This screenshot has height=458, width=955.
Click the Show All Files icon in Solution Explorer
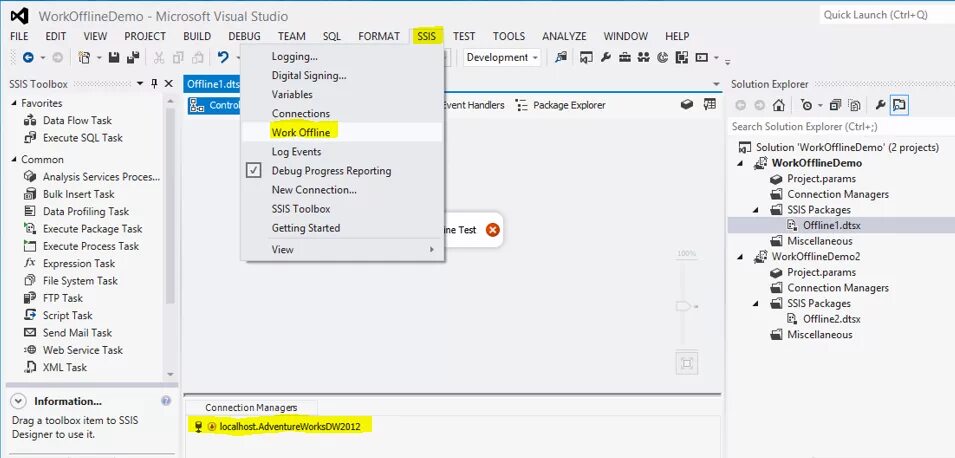pos(854,105)
